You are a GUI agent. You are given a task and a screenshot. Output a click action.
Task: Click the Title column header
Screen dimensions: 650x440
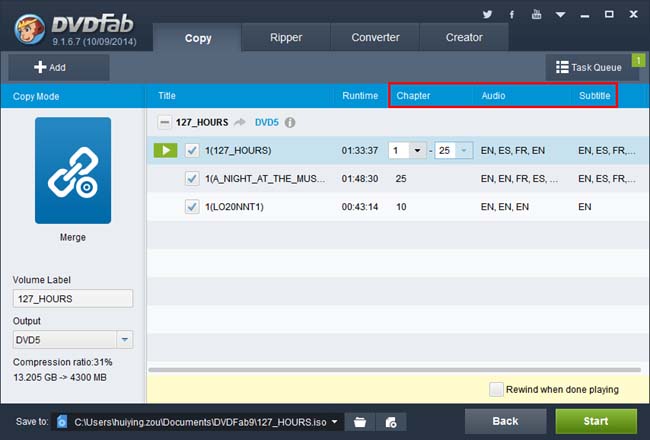[x=167, y=96]
